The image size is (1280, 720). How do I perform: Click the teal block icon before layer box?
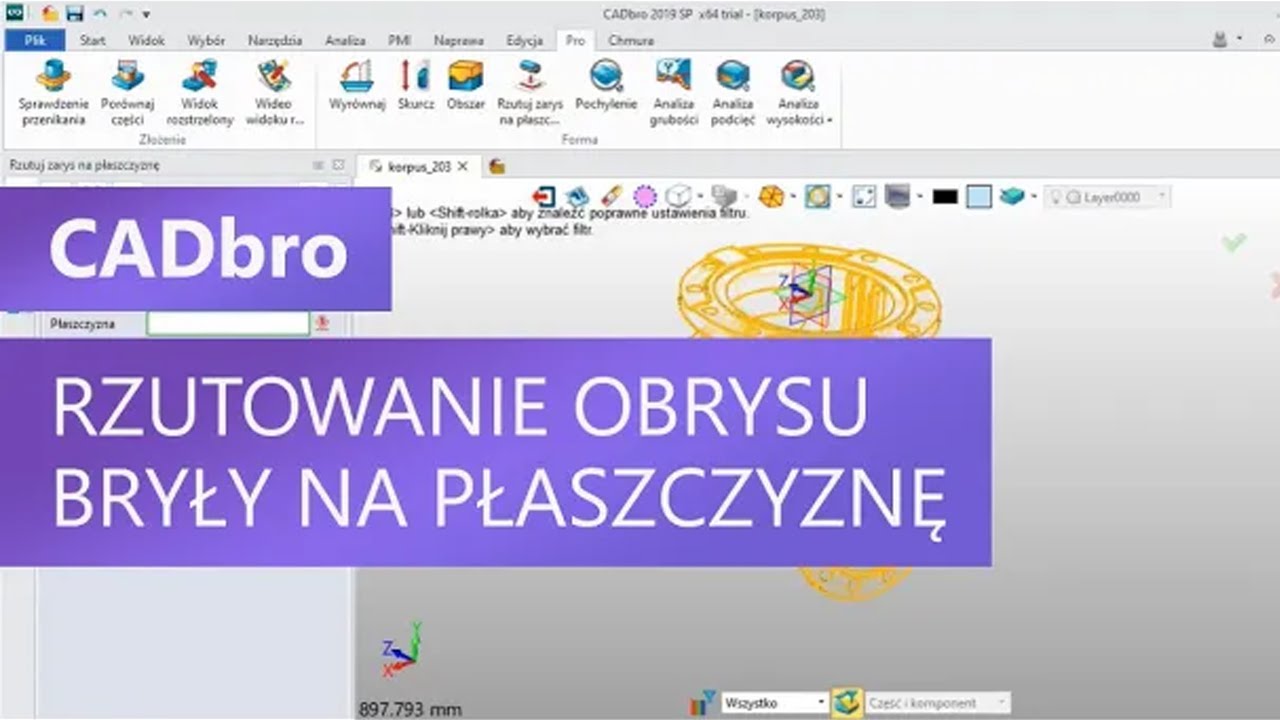tap(1012, 197)
